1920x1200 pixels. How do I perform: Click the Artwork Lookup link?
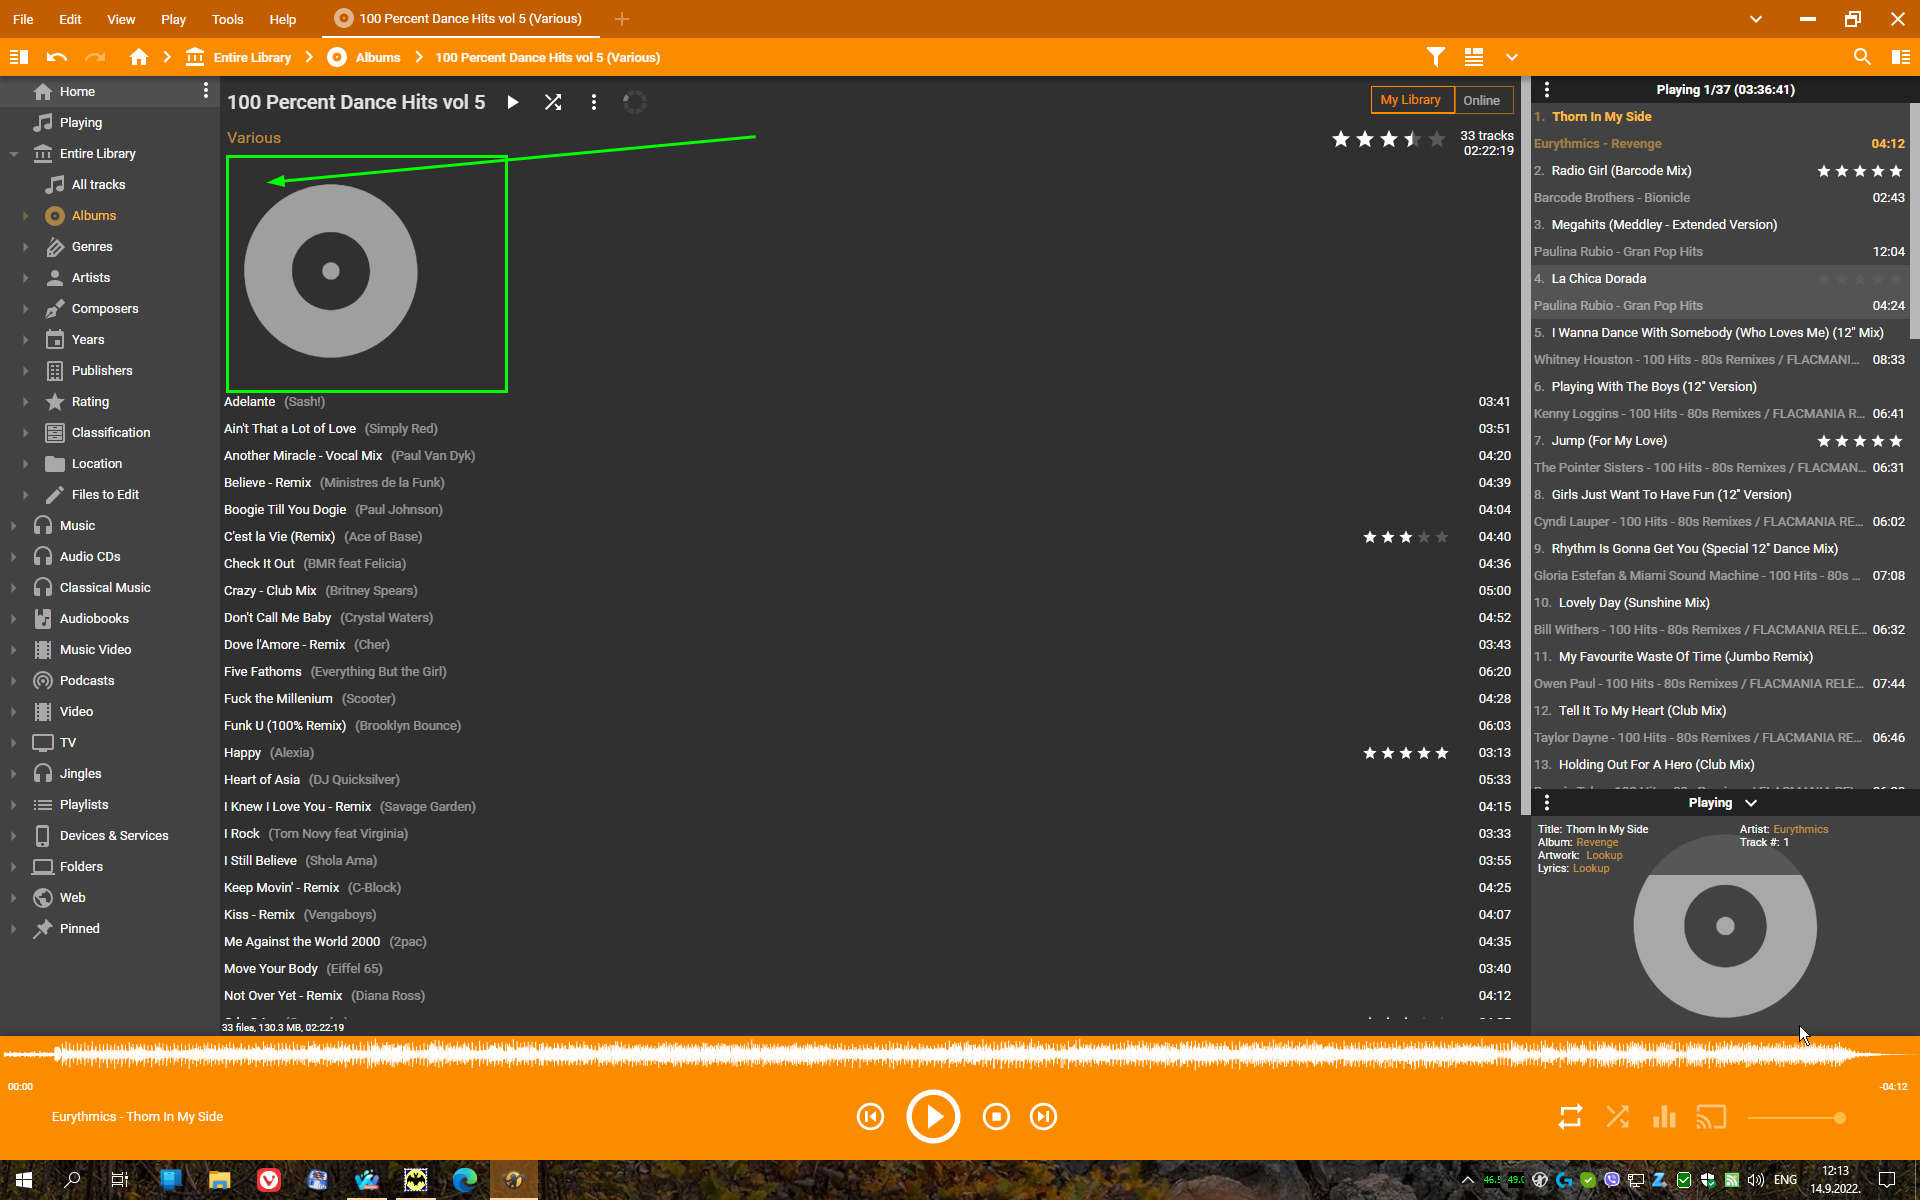1604,855
